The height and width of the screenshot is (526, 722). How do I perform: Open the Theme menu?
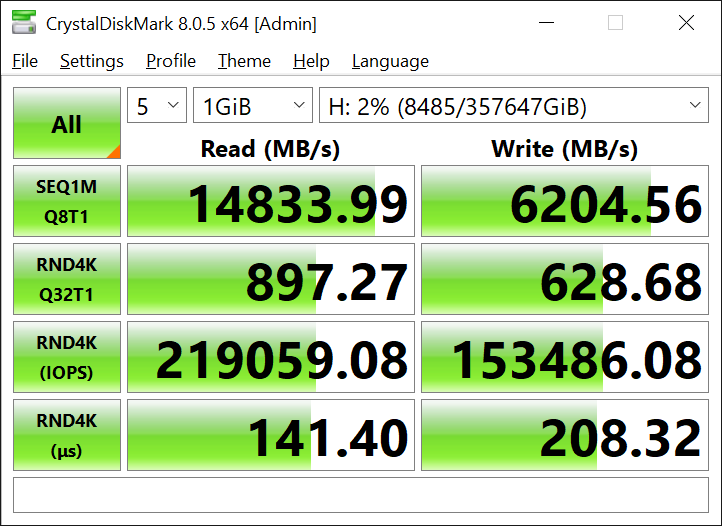[x=244, y=61]
